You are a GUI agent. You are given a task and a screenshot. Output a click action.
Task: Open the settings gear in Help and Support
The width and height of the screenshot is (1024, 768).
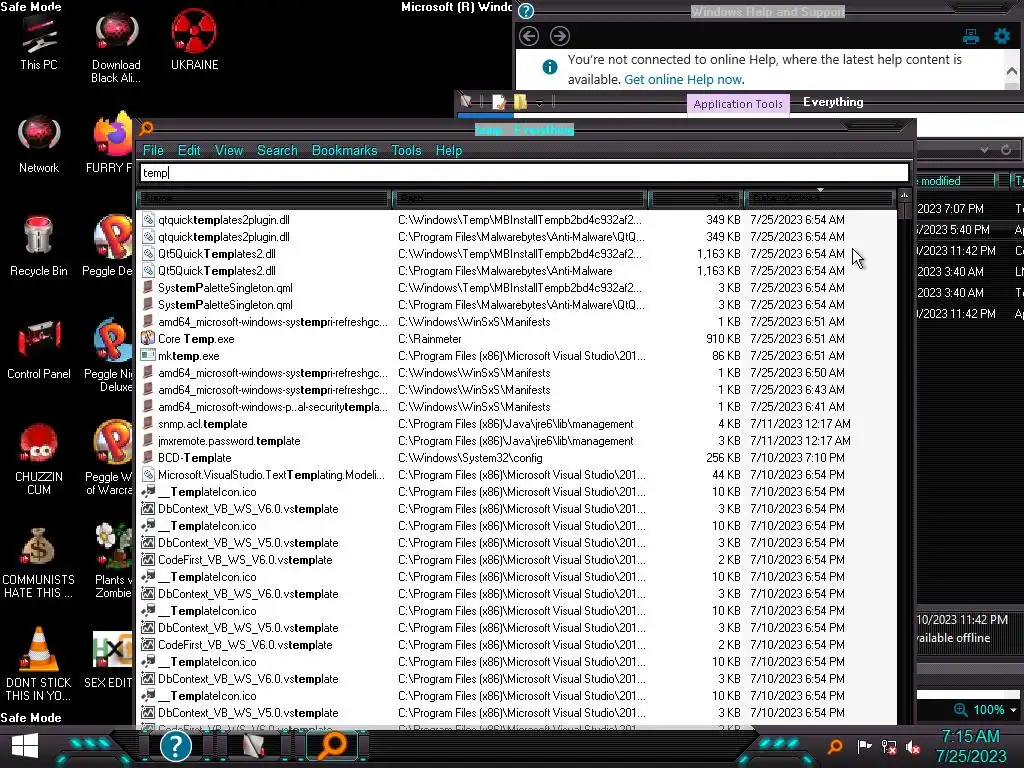(1002, 36)
